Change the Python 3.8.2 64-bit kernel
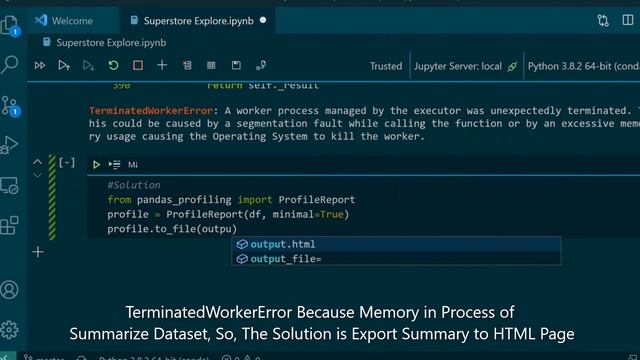 tap(583, 66)
